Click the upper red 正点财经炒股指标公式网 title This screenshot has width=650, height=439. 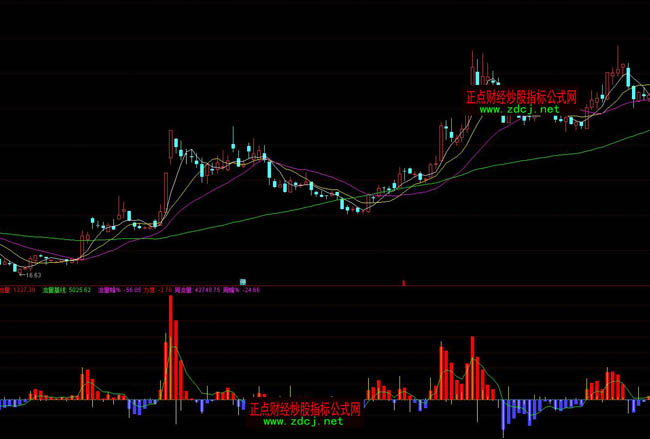point(521,97)
